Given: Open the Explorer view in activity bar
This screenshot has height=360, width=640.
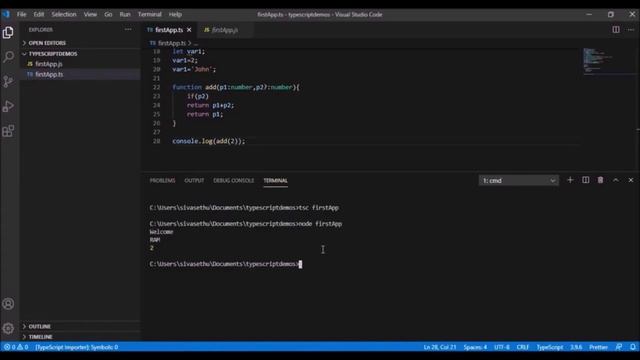Looking at the screenshot, I should [8, 32].
